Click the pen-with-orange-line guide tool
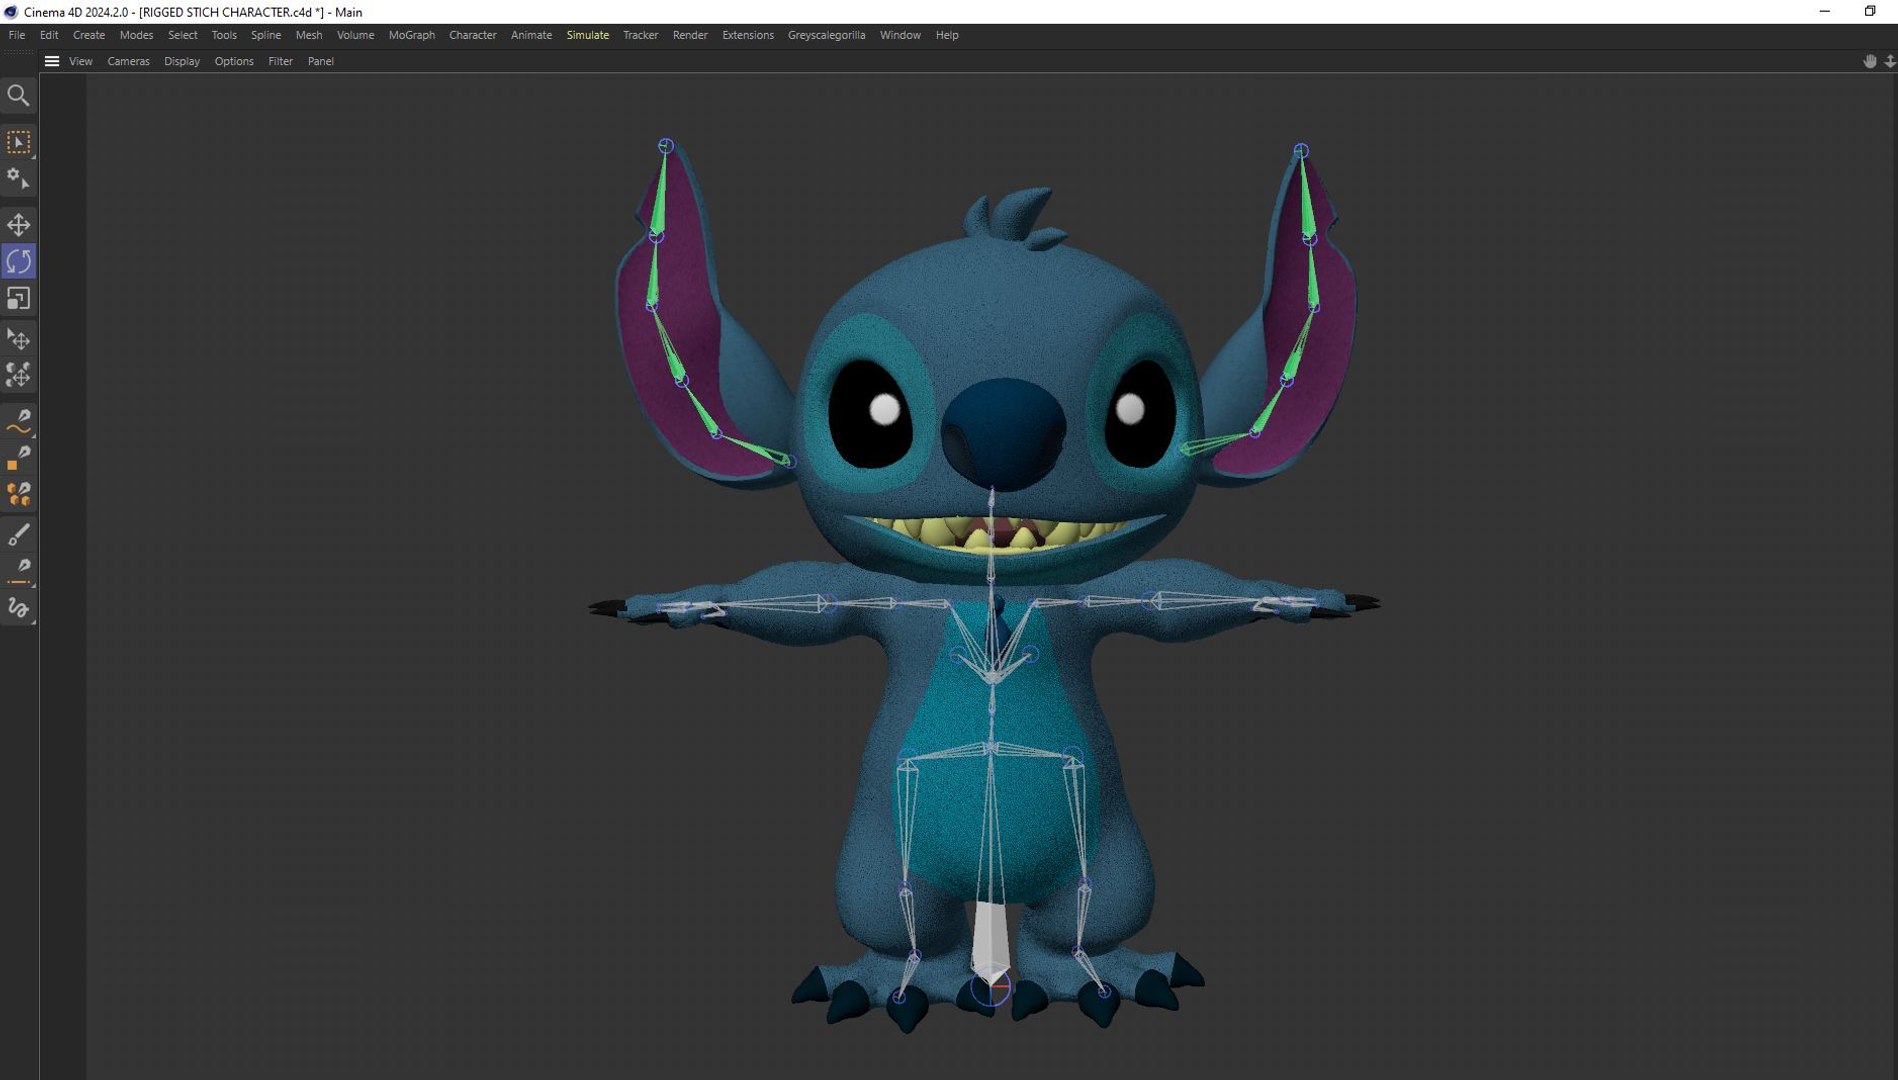 pos(18,571)
